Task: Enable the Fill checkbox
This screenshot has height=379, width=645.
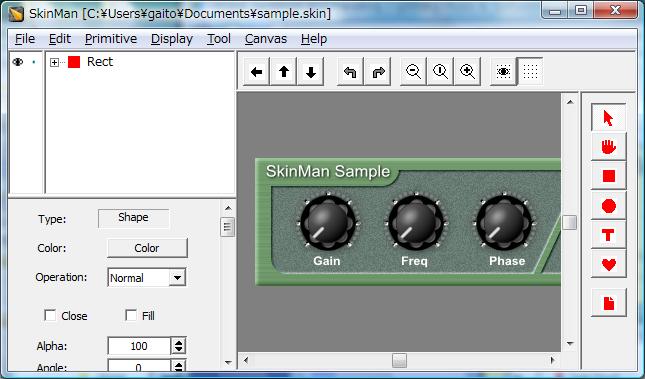Action: coord(131,315)
